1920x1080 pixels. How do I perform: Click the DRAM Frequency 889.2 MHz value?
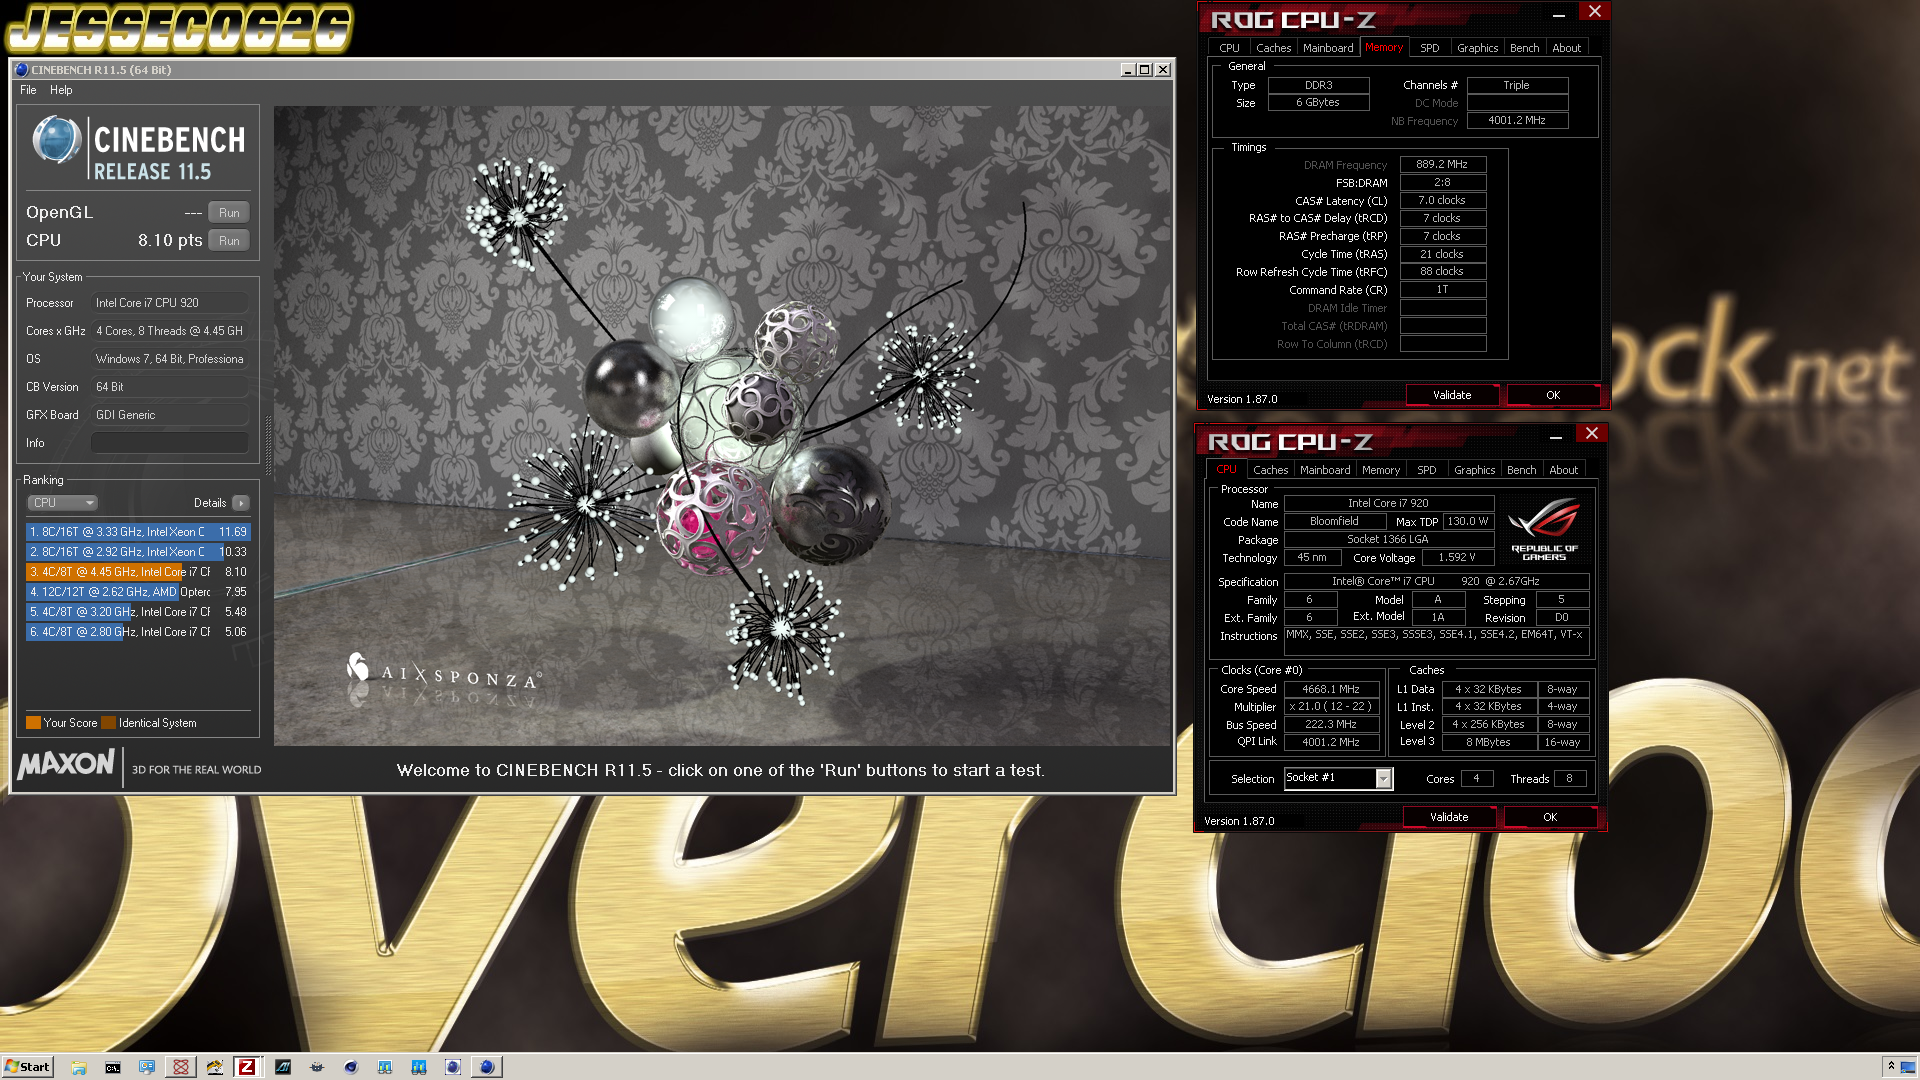1442,164
